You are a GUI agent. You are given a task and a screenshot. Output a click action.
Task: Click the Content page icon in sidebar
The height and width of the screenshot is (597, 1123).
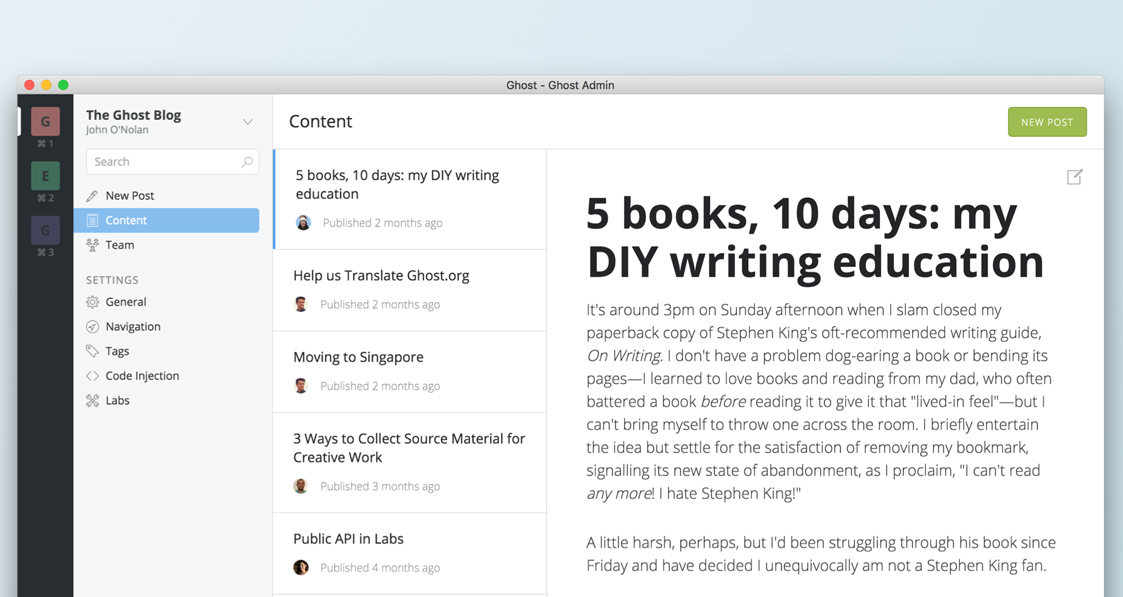point(92,220)
